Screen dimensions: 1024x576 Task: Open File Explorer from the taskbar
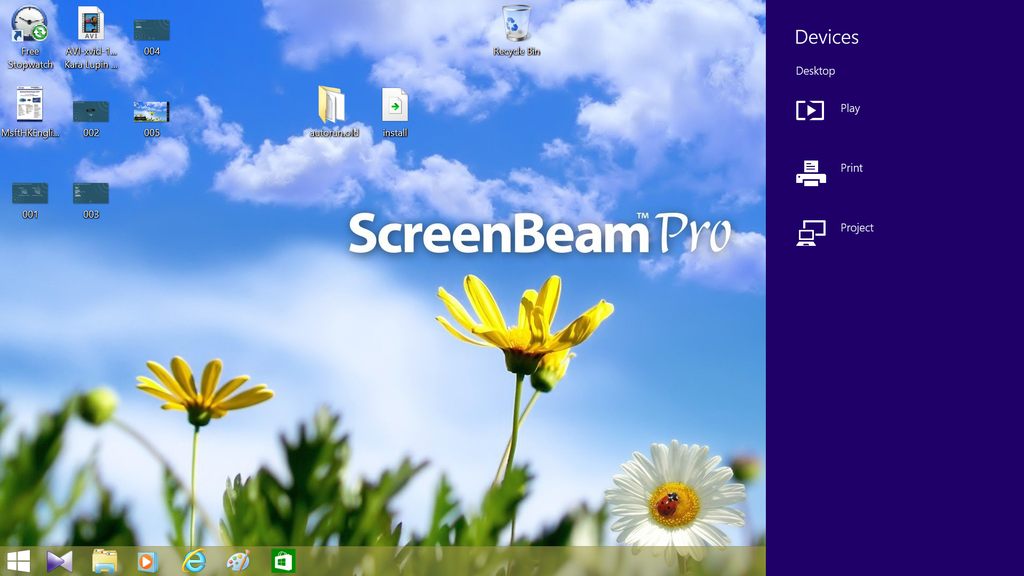104,561
